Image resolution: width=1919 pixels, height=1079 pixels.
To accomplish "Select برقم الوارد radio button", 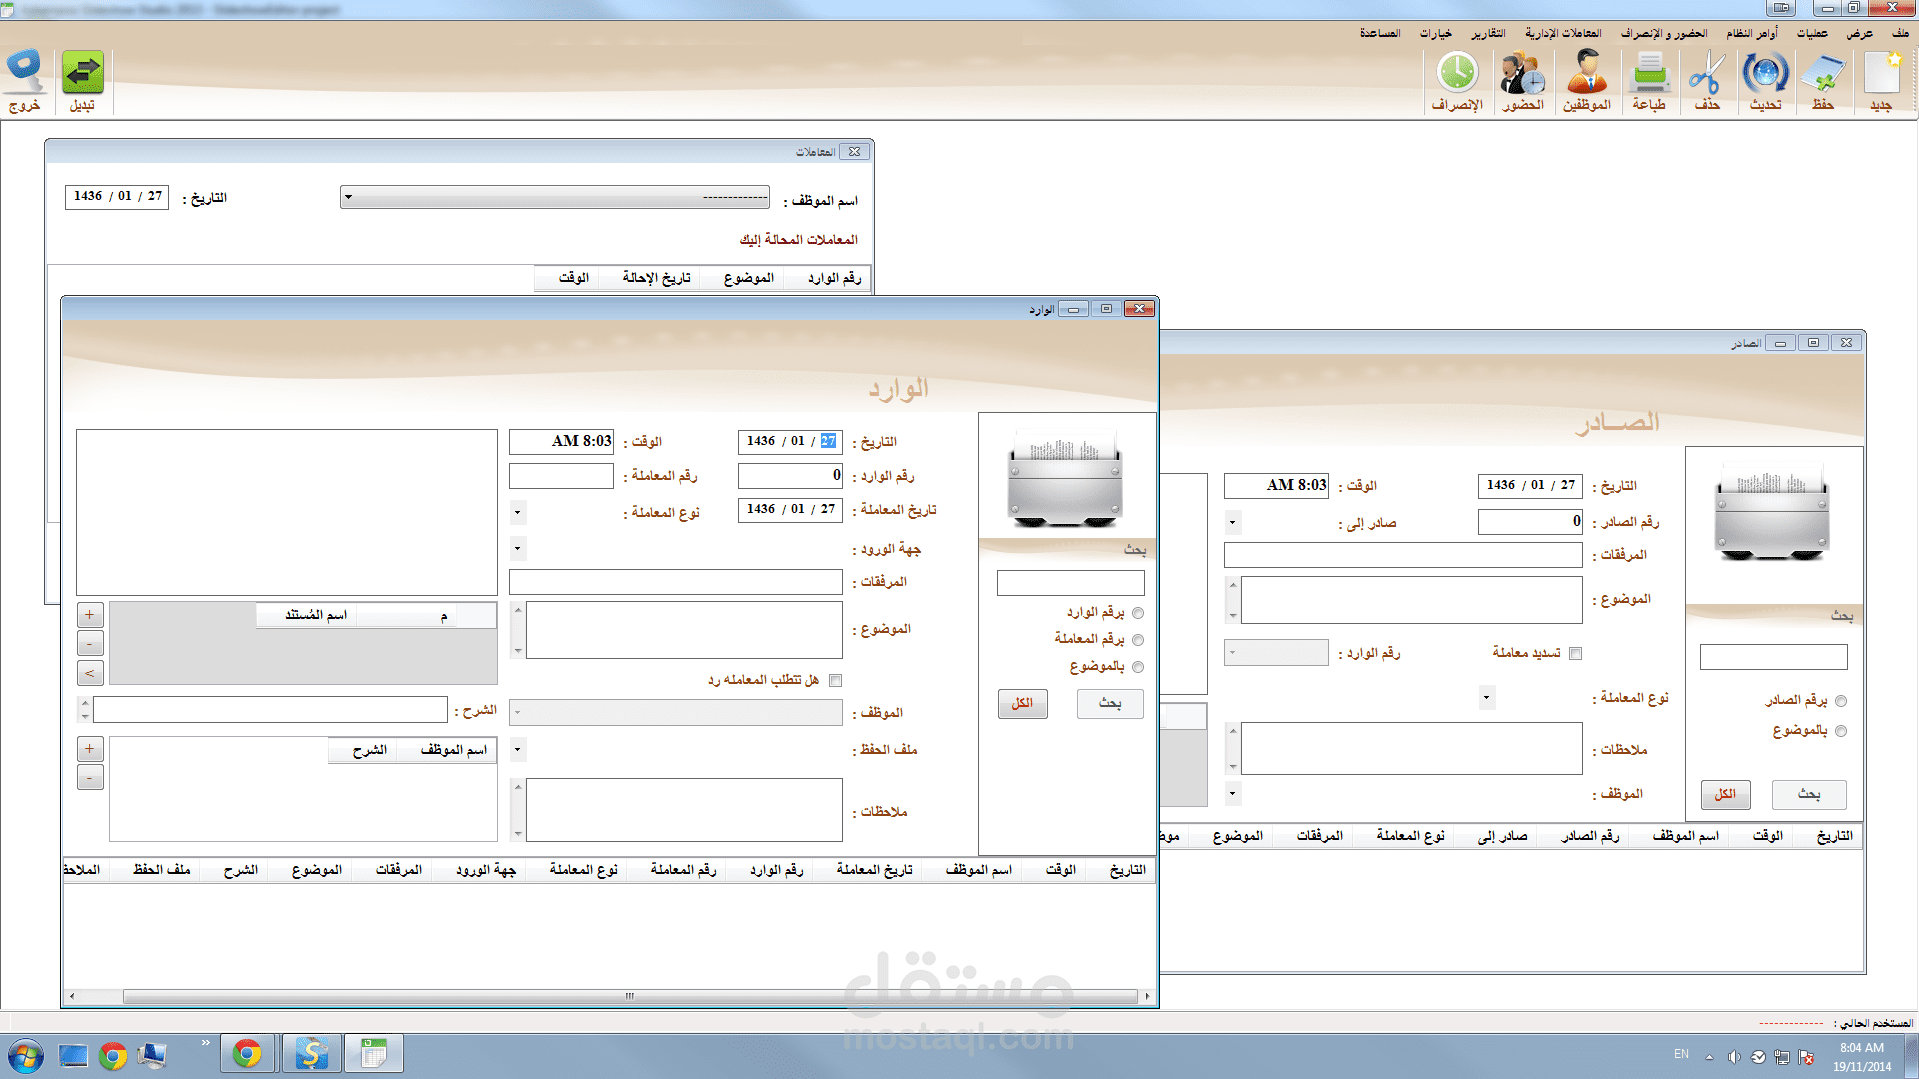I will click(1138, 613).
